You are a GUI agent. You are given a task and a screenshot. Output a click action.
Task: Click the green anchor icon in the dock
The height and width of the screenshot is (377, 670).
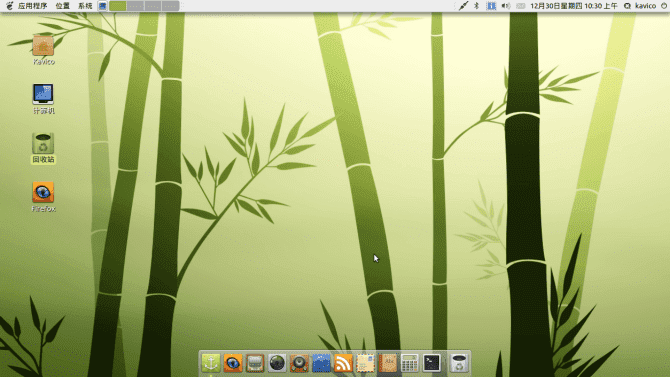(x=211, y=363)
